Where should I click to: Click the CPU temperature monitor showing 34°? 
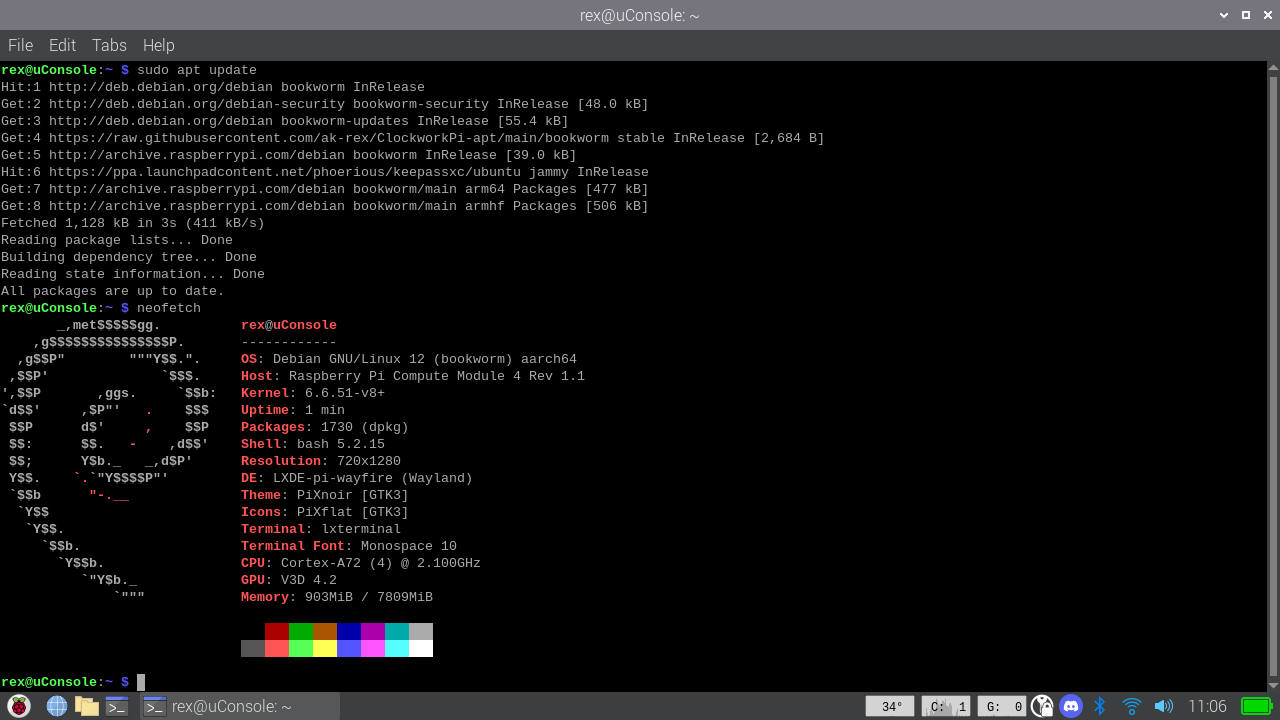[890, 706]
